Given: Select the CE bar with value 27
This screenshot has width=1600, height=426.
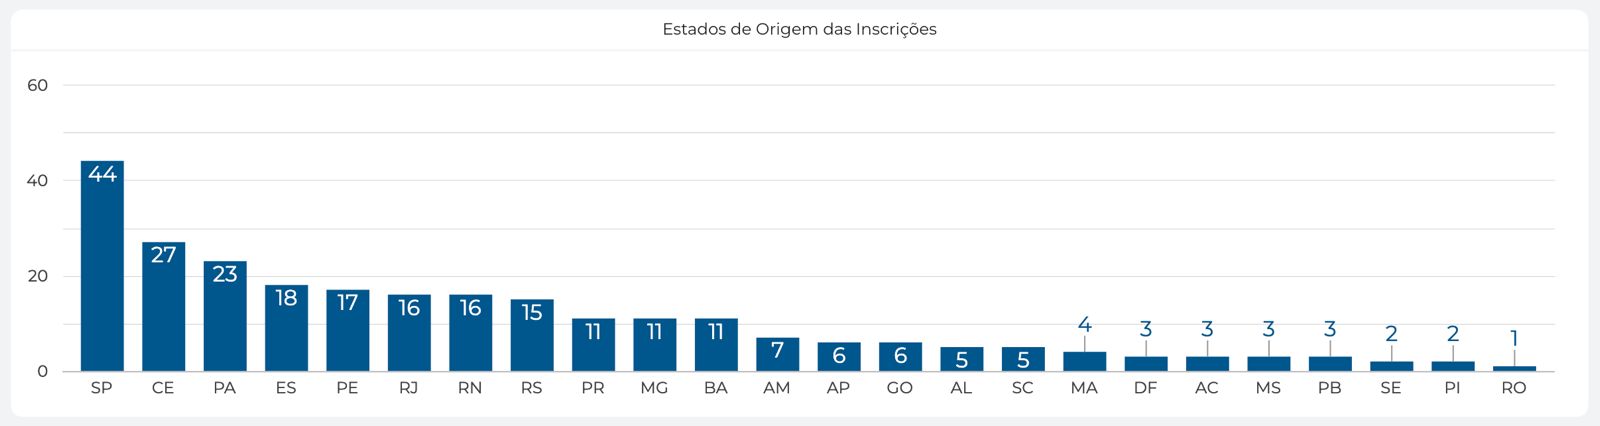Looking at the screenshot, I should pyautogui.click(x=163, y=307).
